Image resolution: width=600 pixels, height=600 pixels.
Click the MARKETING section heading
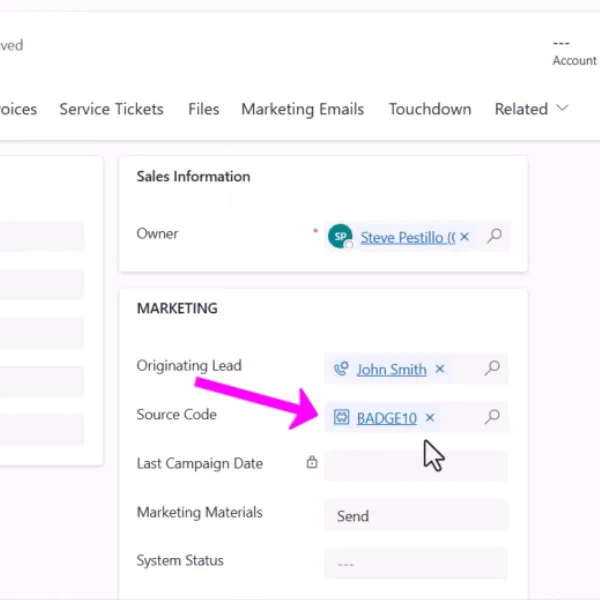pos(177,308)
